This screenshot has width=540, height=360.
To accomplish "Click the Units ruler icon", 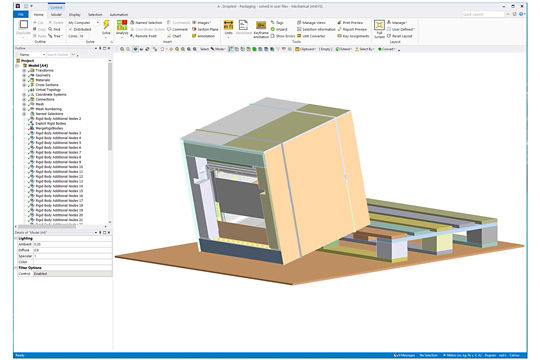I will (228, 25).
